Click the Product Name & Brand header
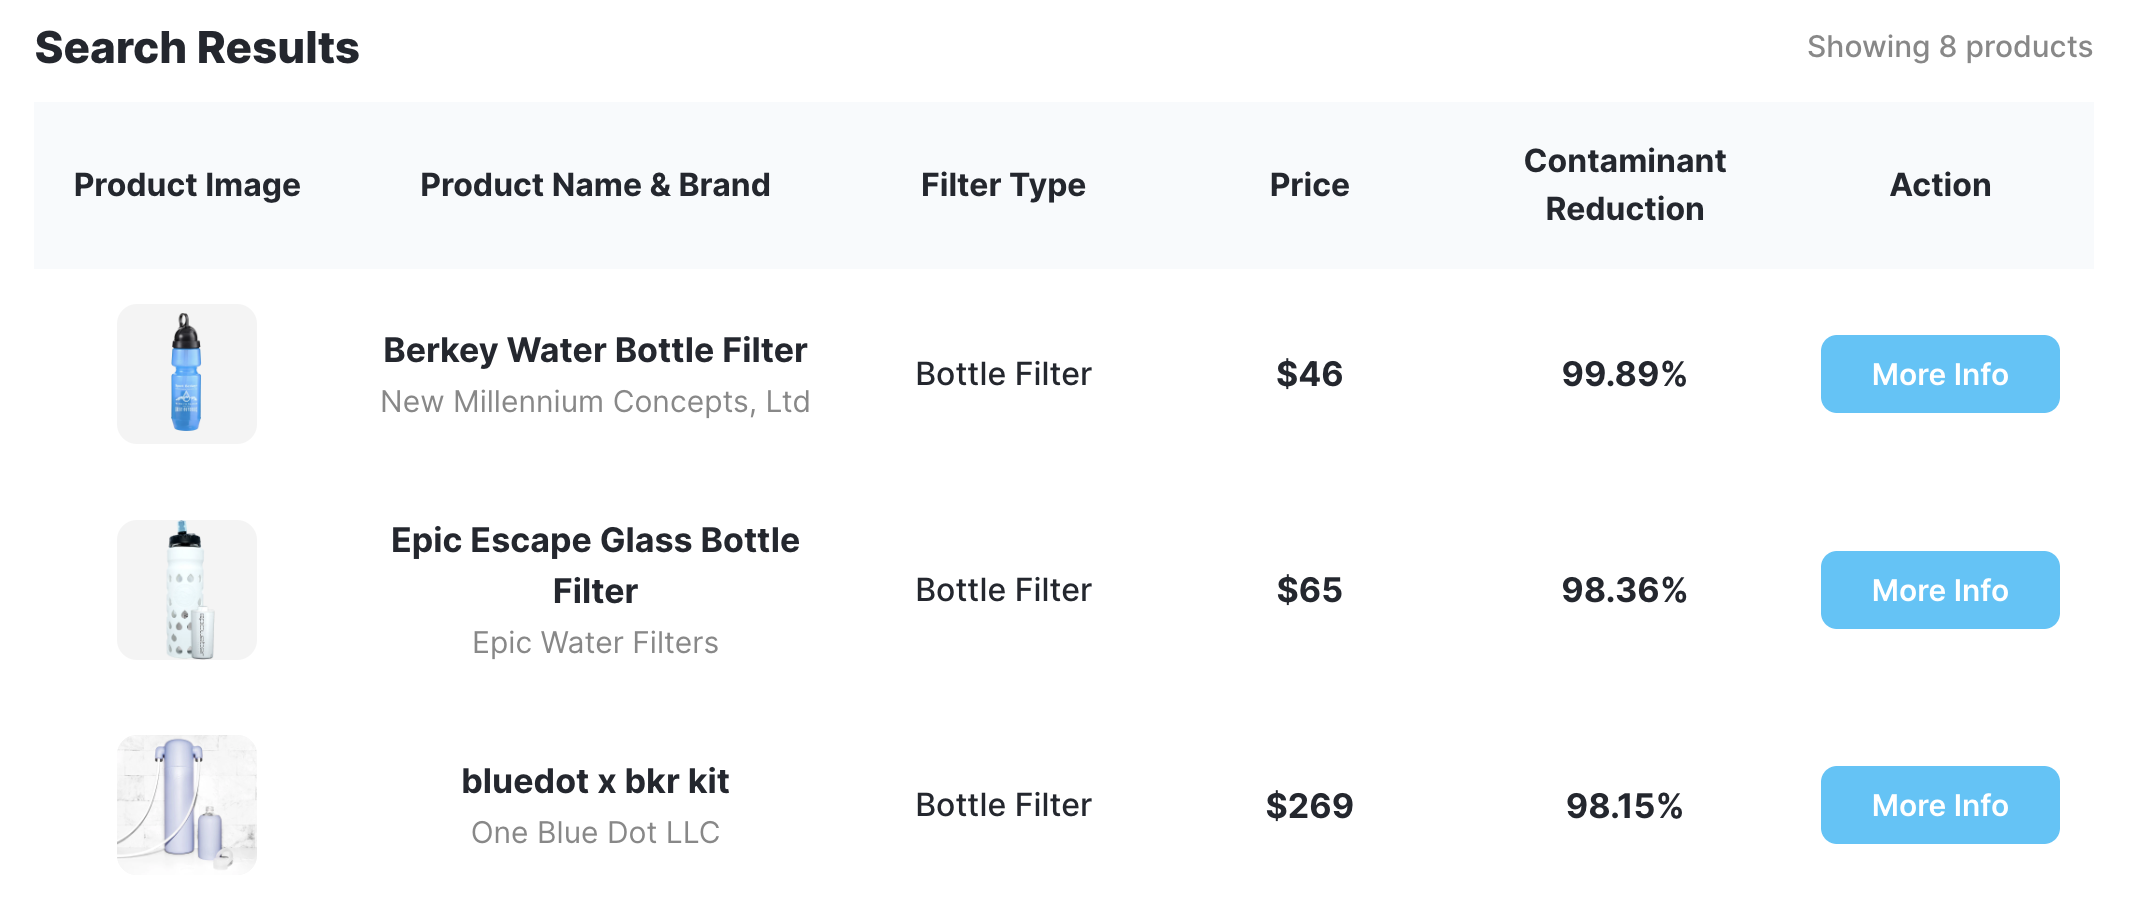Screen dimensions: 2144x912 [x=595, y=185]
